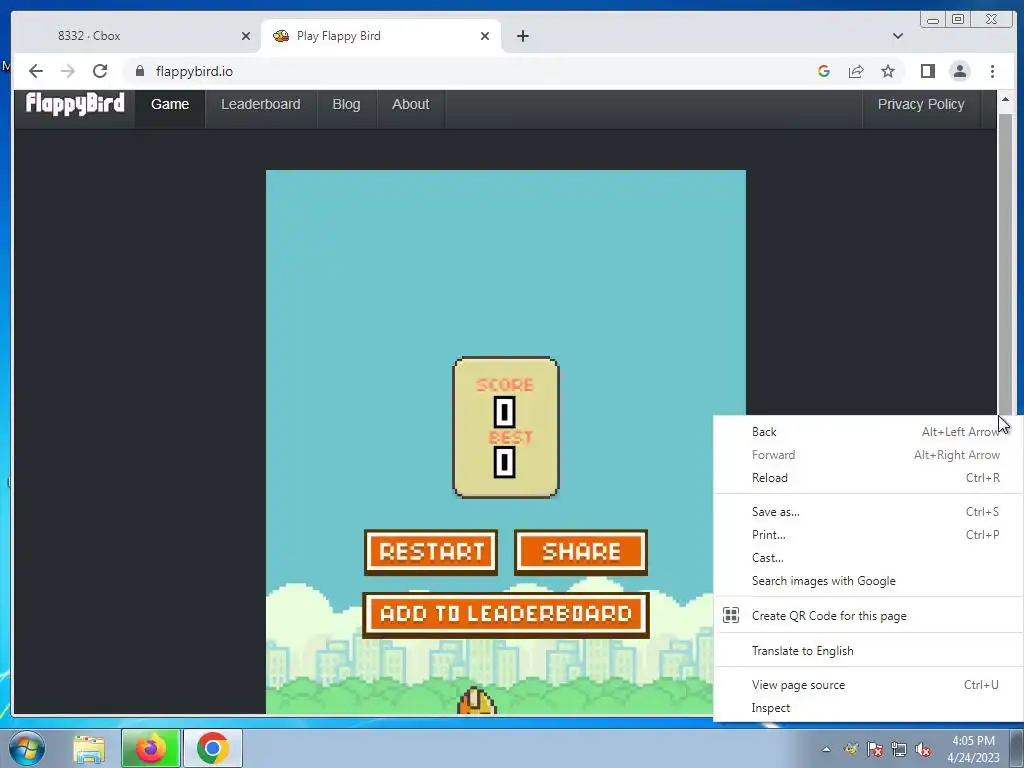Viewport: 1024px width, 768px height.
Task: Click the muted volume tray icon
Action: [x=923, y=749]
